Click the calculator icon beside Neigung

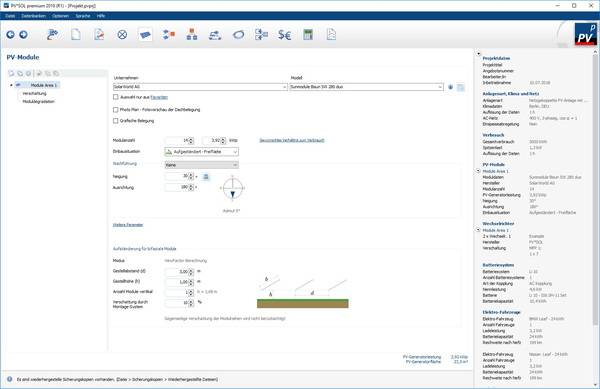click(206, 176)
